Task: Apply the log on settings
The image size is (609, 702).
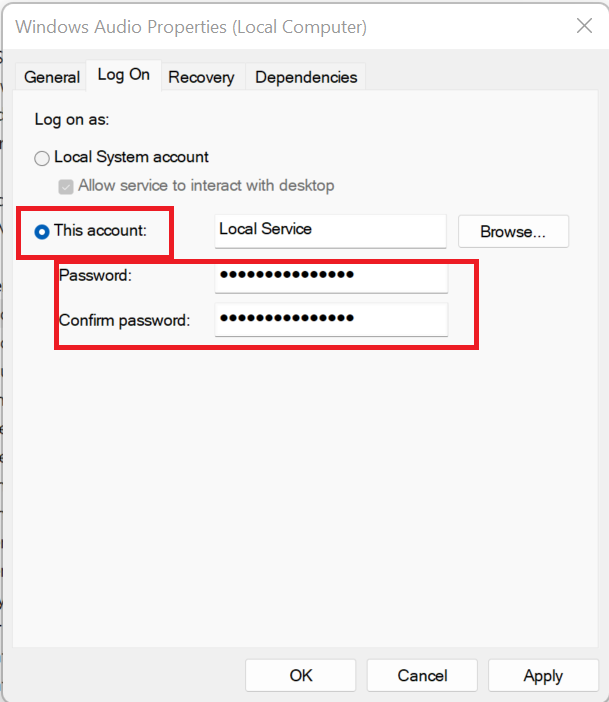Action: coord(543,676)
